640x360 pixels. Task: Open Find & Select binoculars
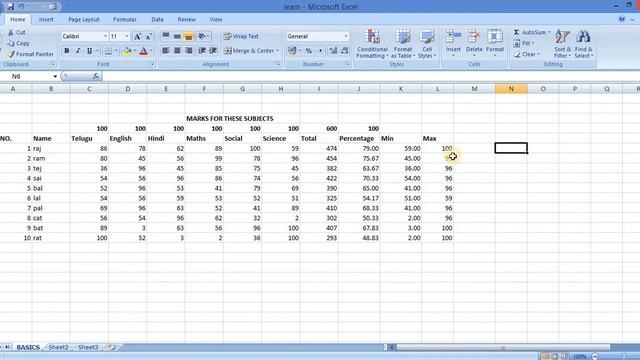584,44
